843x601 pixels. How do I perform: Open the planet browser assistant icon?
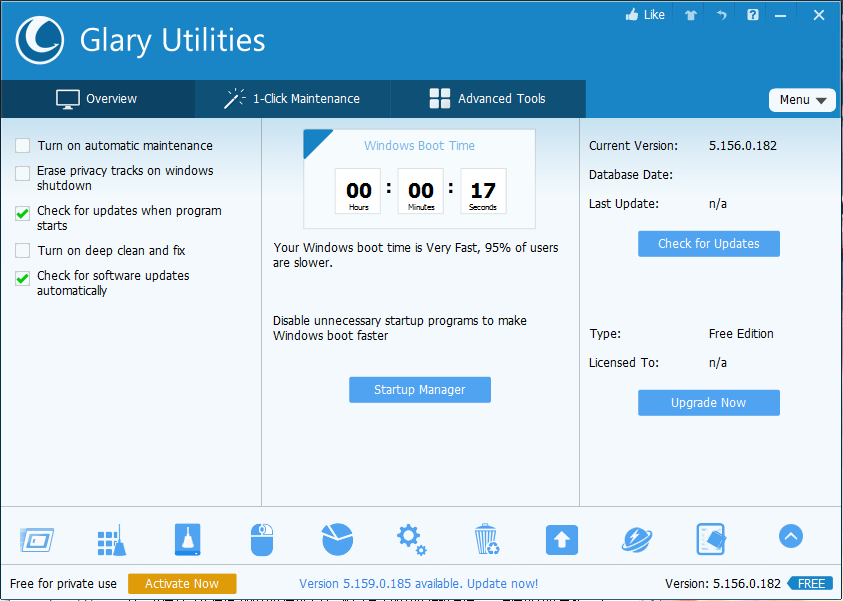636,540
